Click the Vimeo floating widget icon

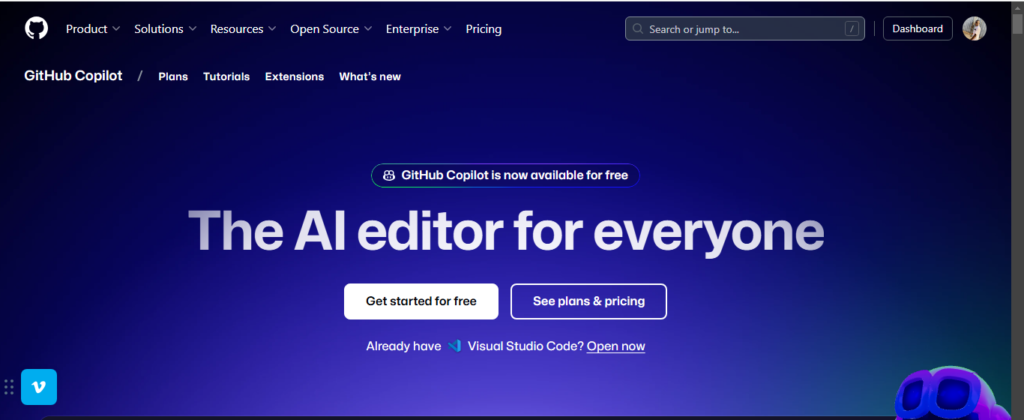pos(39,387)
